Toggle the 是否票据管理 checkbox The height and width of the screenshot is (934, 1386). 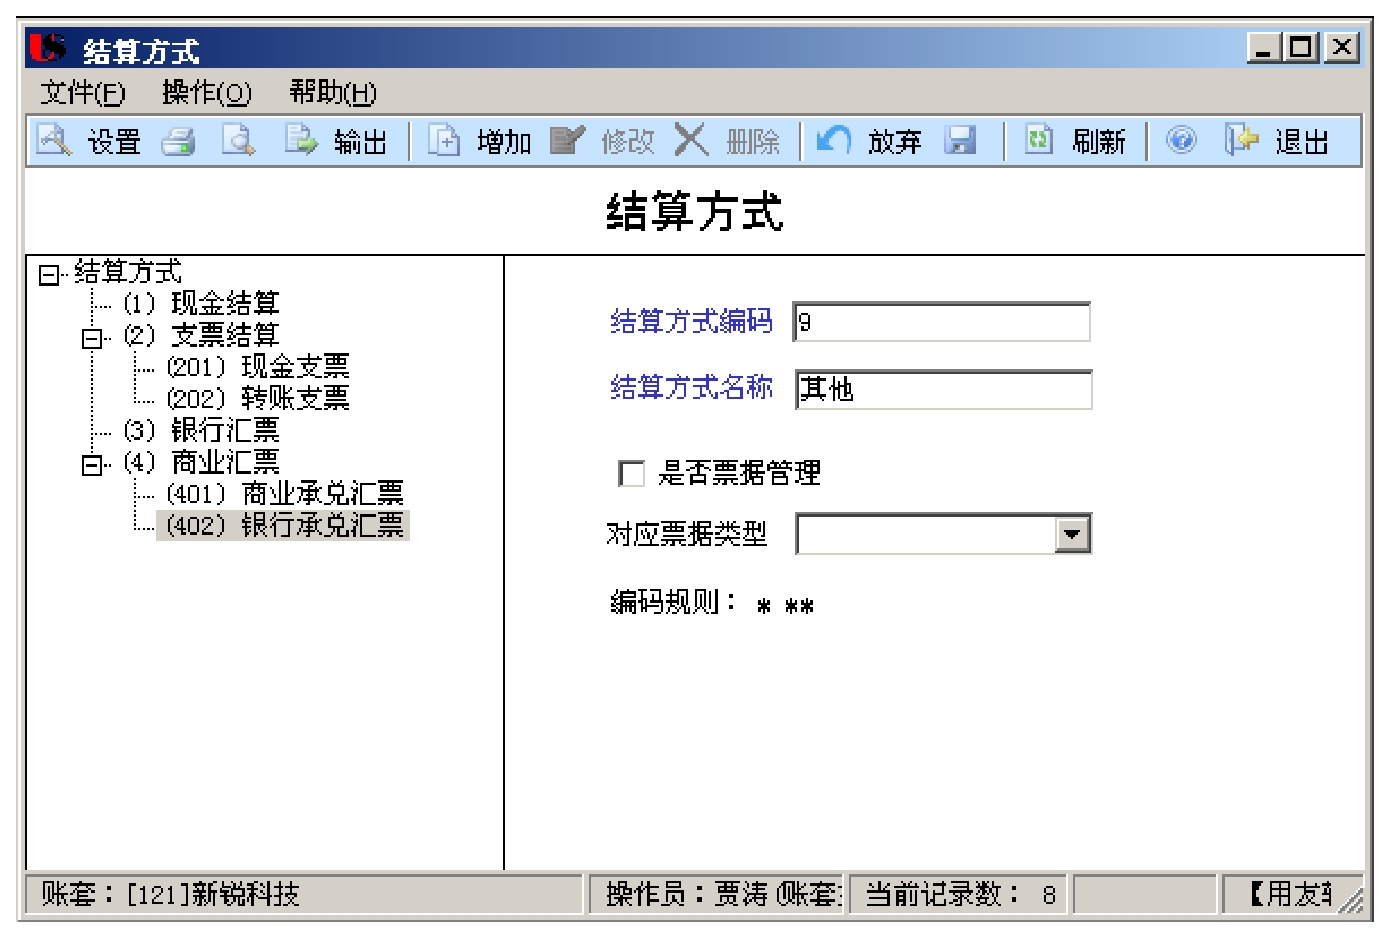[x=632, y=473]
